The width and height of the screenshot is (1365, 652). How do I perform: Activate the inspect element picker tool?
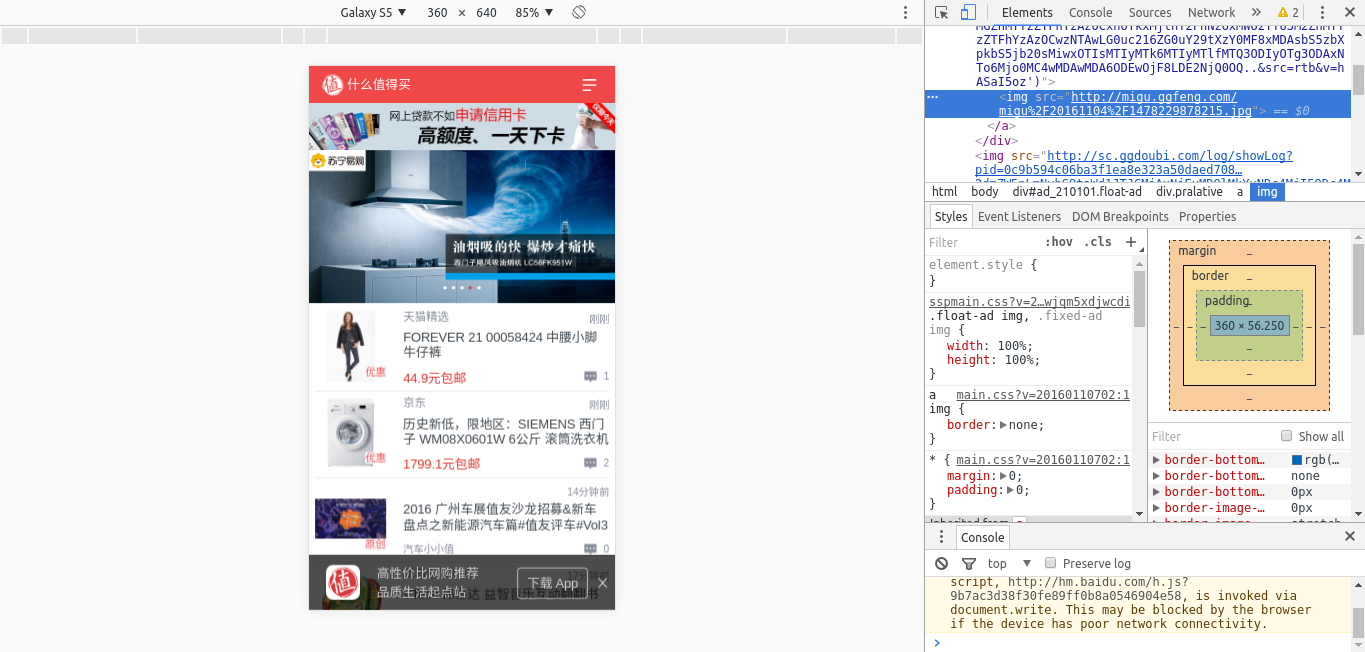tap(942, 12)
